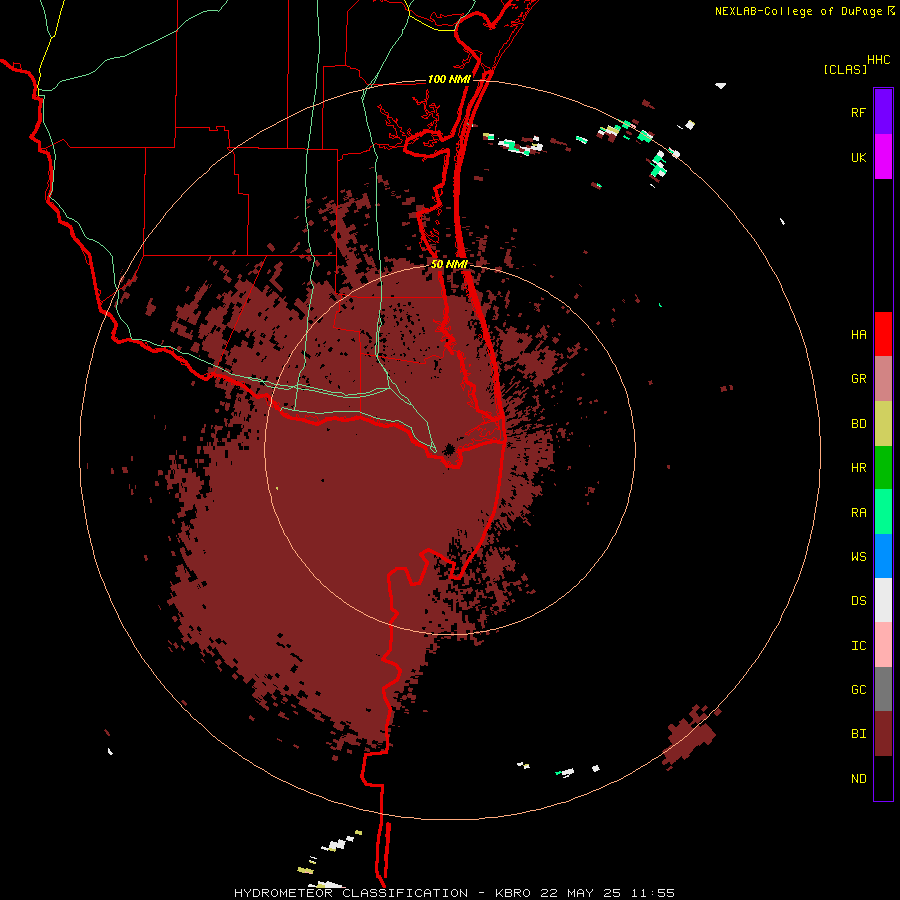The height and width of the screenshot is (900, 900).
Task: Click the 100 NMI range ring label
Action: [x=449, y=79]
